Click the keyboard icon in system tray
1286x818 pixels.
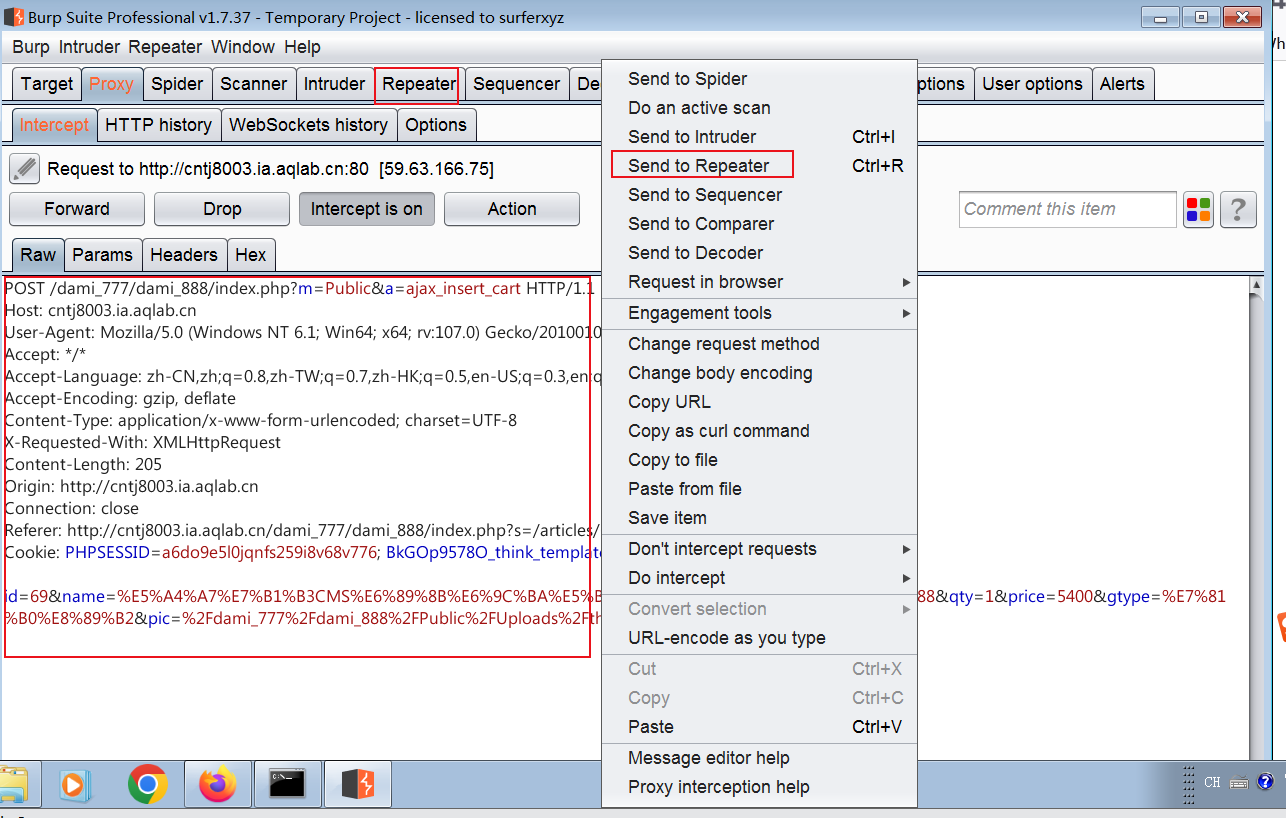1239,782
